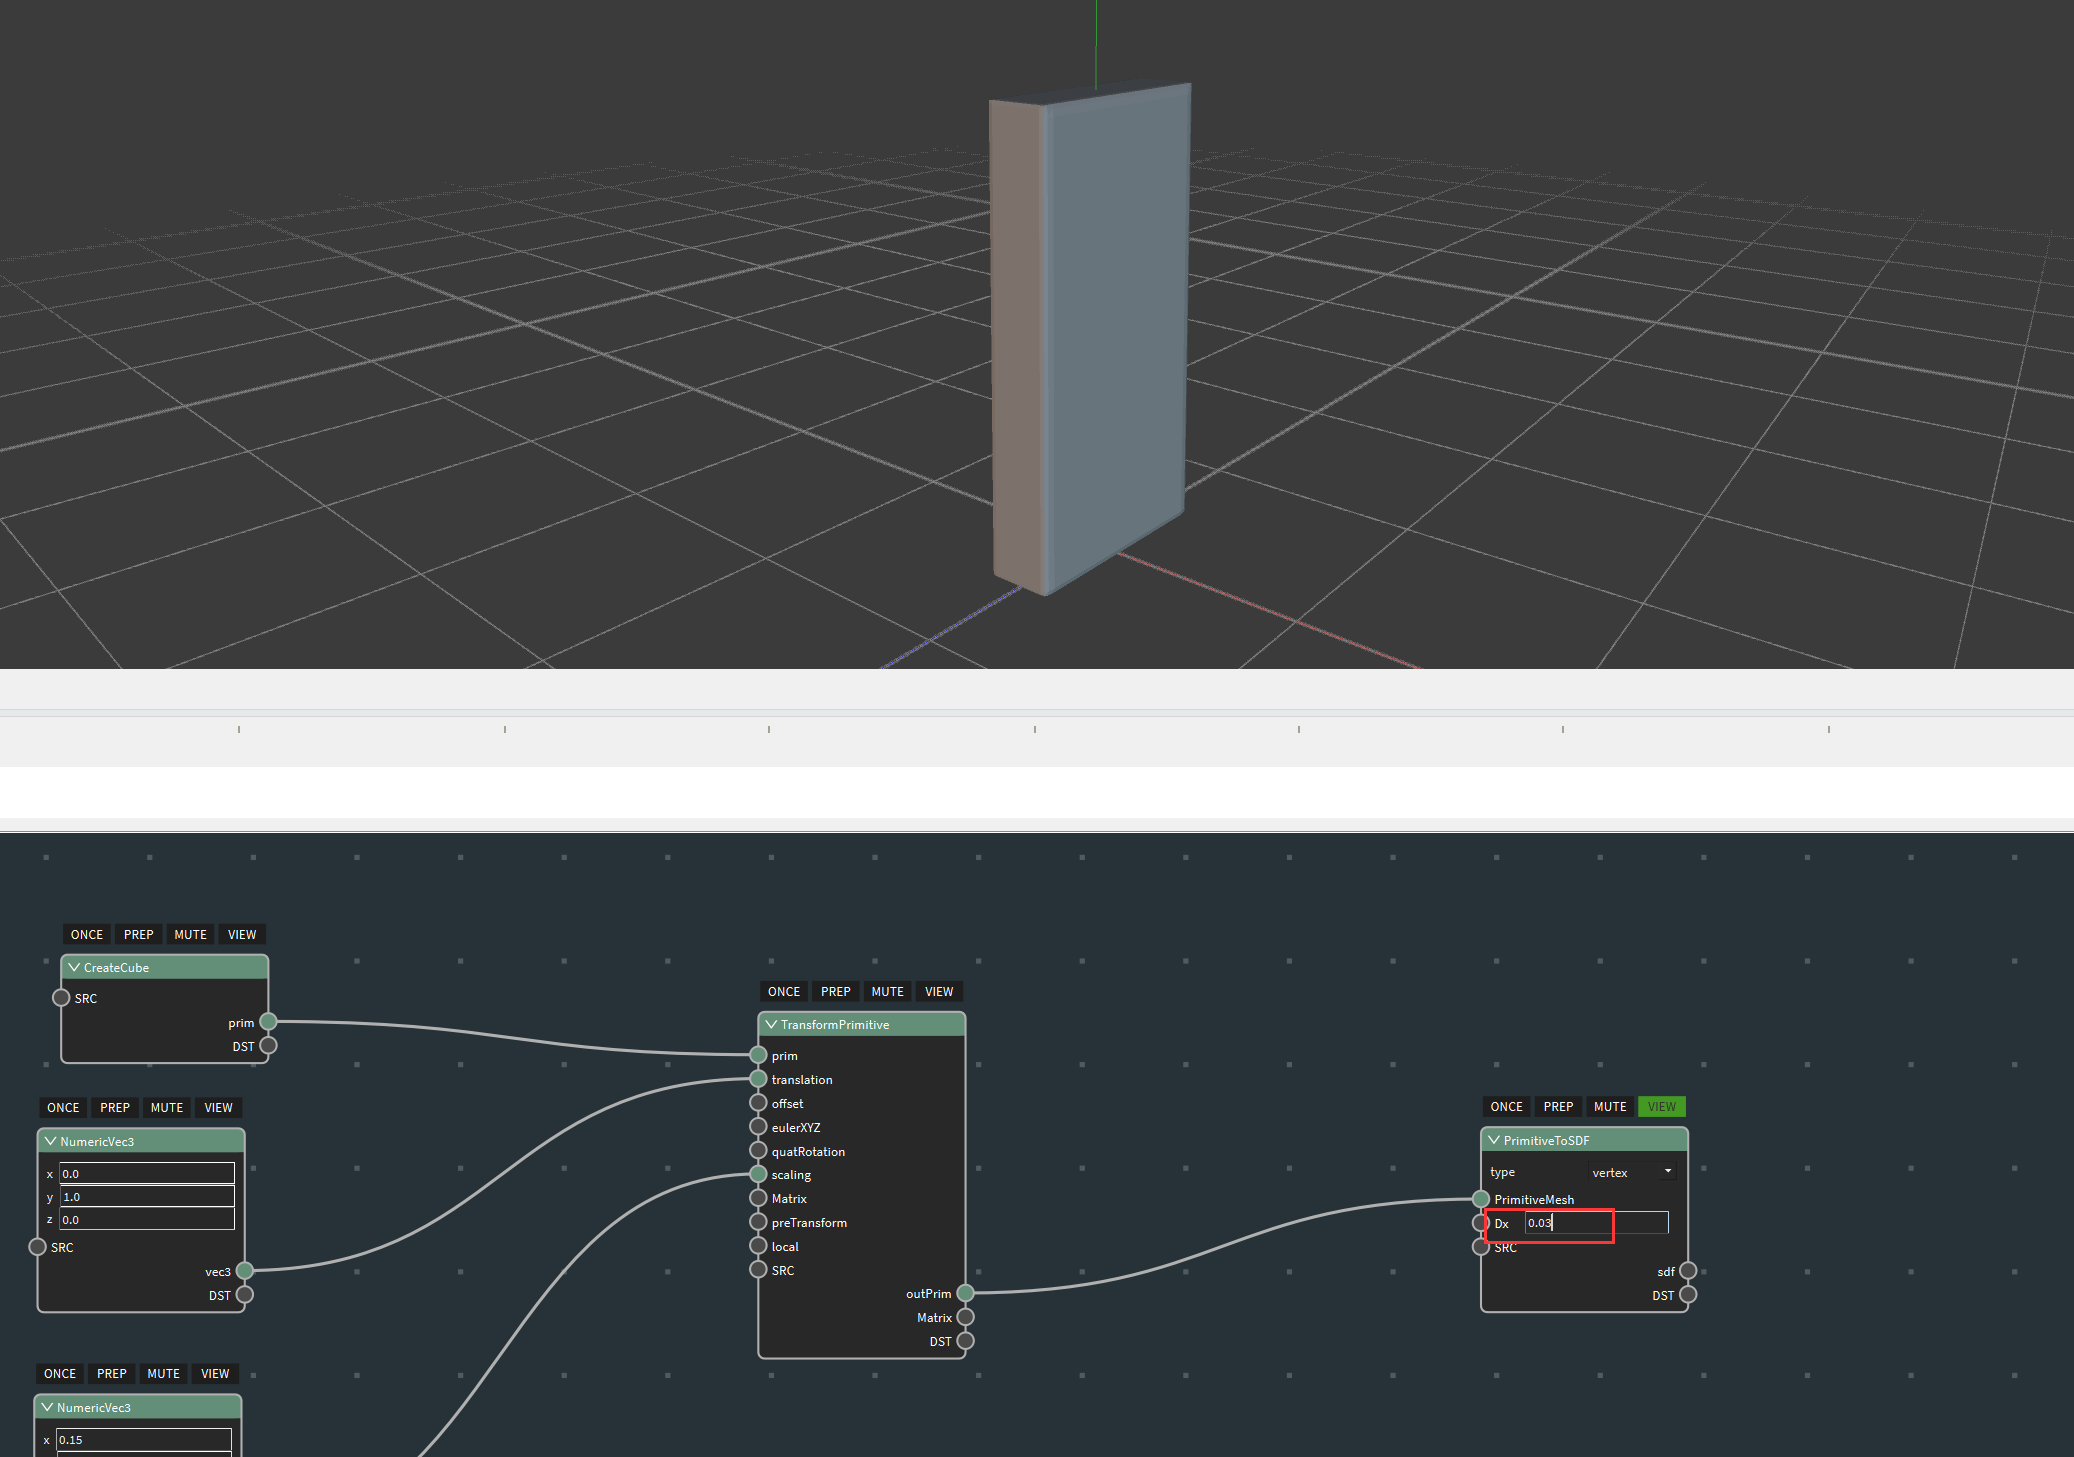Toggle ONCE on the NumericVec3 node with y 1.0

coord(63,1107)
